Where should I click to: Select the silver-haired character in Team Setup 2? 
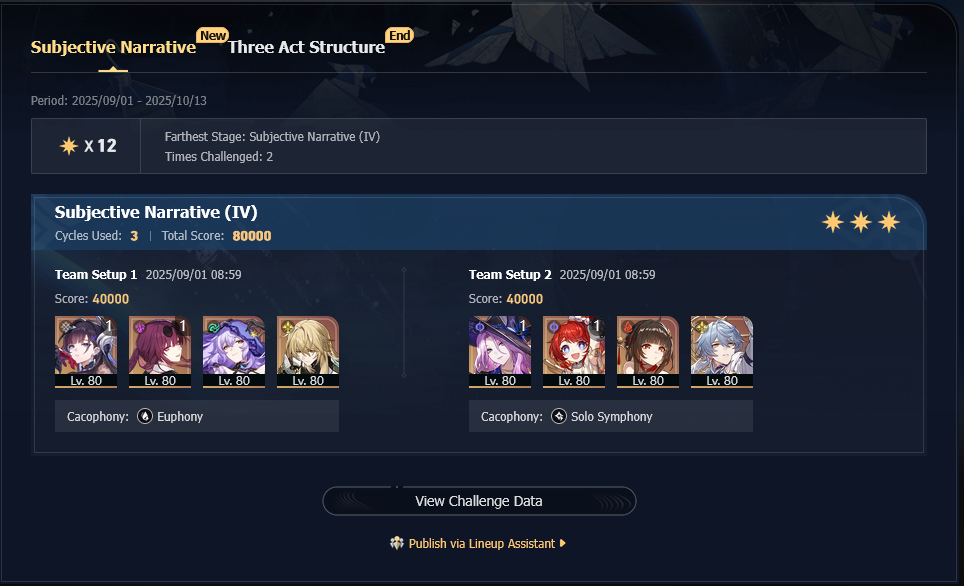pyautogui.click(x=722, y=352)
